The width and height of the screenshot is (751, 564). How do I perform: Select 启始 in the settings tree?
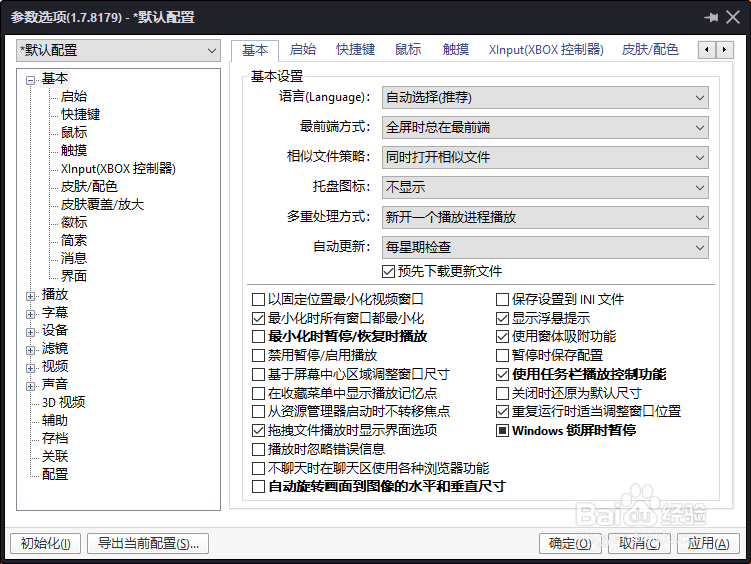tap(74, 96)
